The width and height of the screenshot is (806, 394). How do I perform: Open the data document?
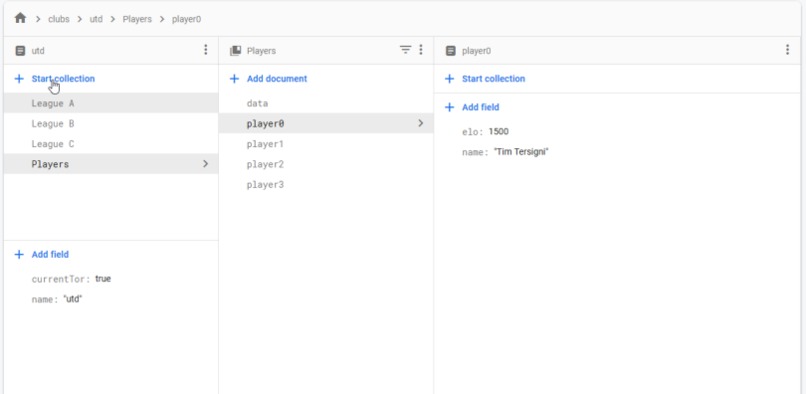point(326,103)
